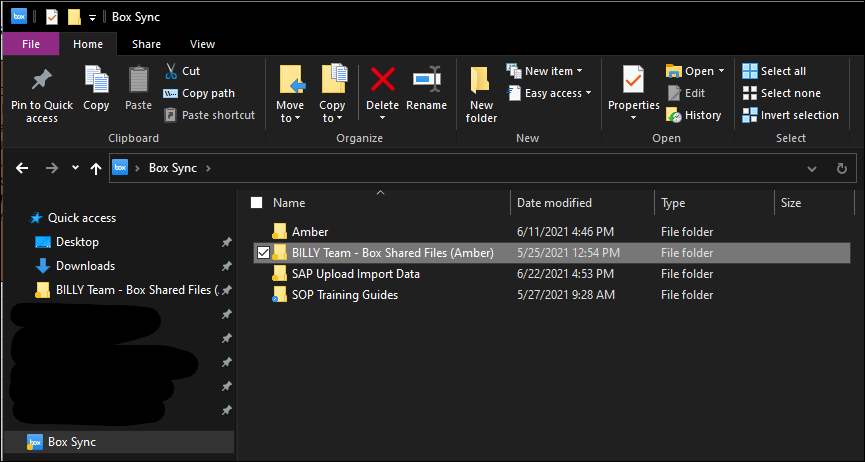This screenshot has height=462, width=865.
Task: Click the date 6/22/2021 4:53 PM
Action: [565, 274]
